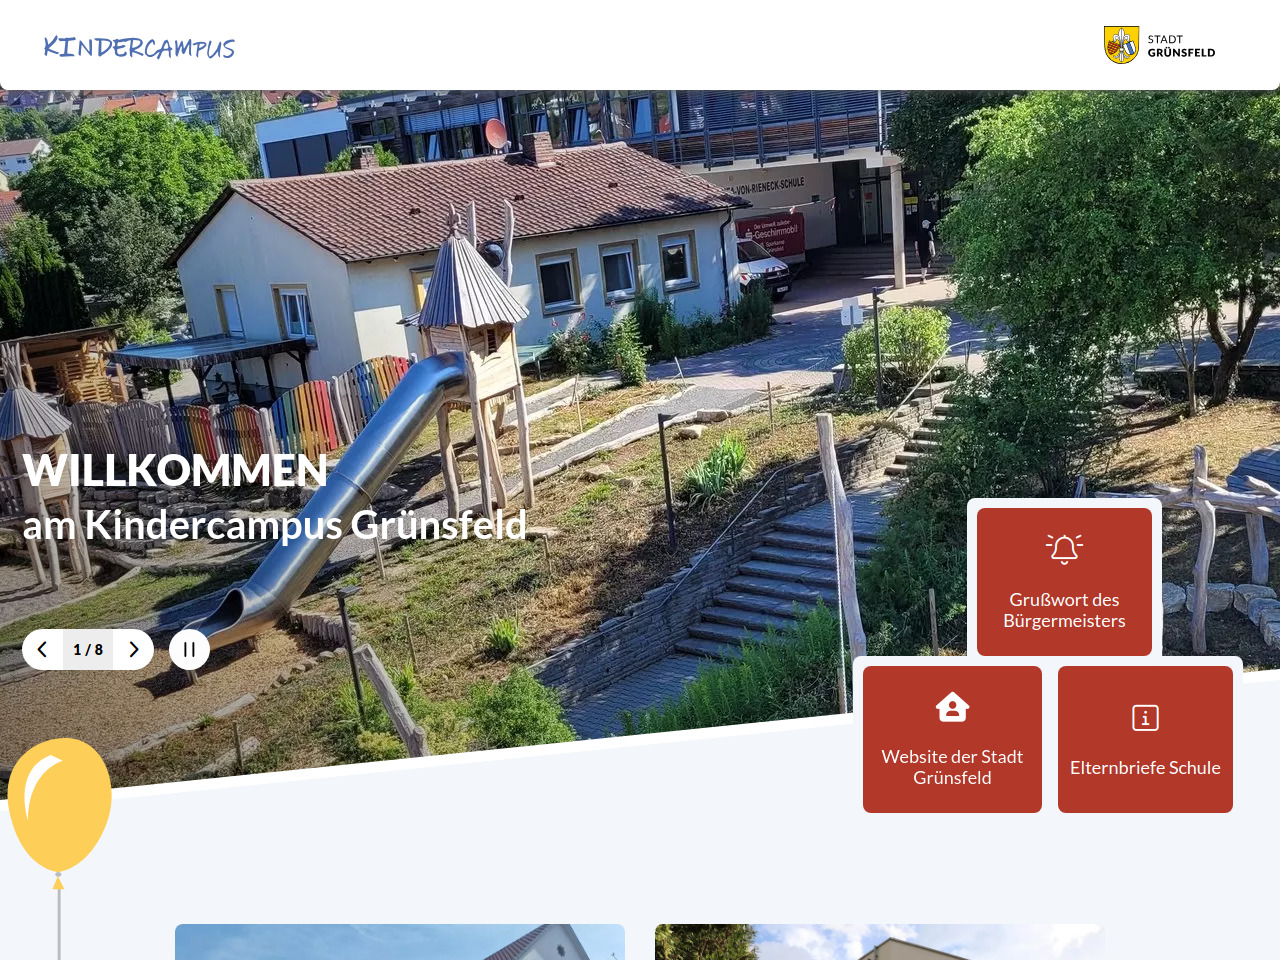The width and height of the screenshot is (1280, 960).
Task: Open the left preview image card
Action: [x=400, y=942]
